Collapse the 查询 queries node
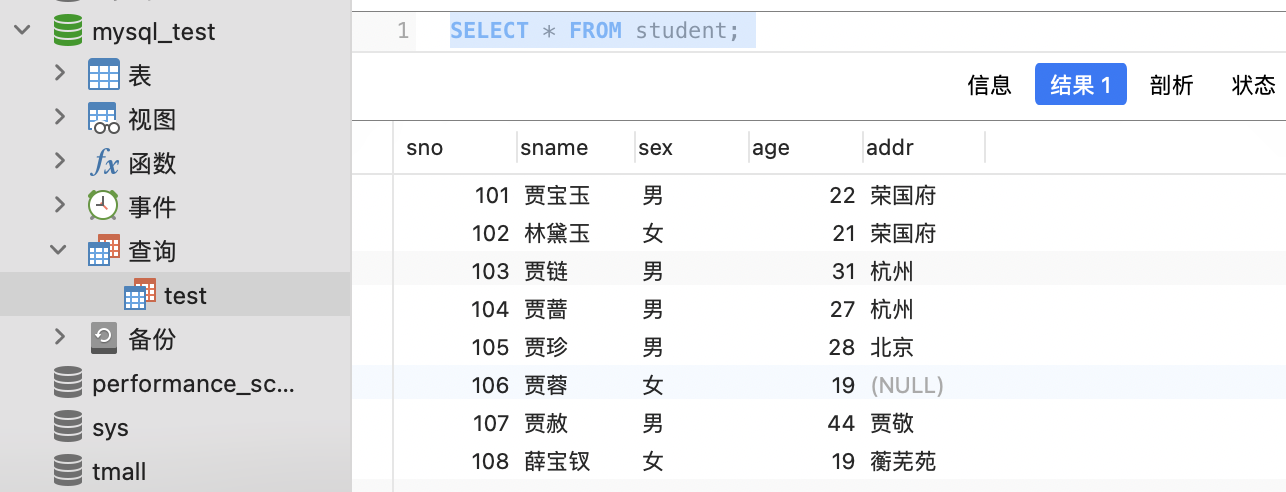 [x=60, y=250]
